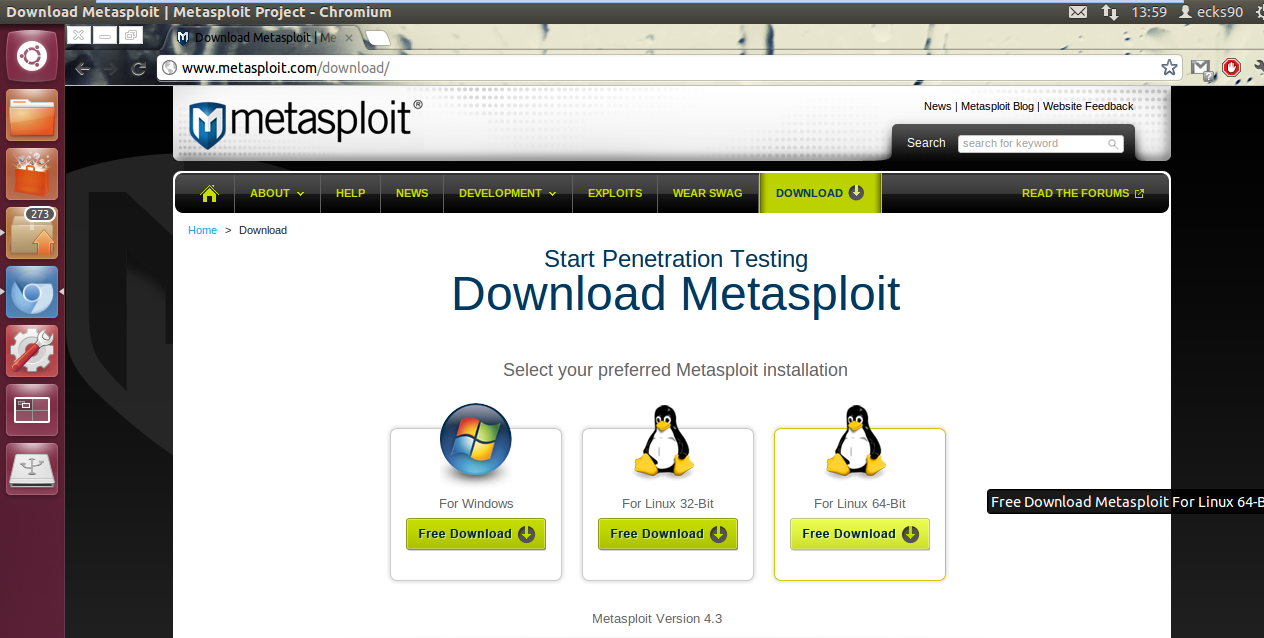Open the Gmail checker extension icon
The width and height of the screenshot is (1264, 638).
tap(1201, 68)
